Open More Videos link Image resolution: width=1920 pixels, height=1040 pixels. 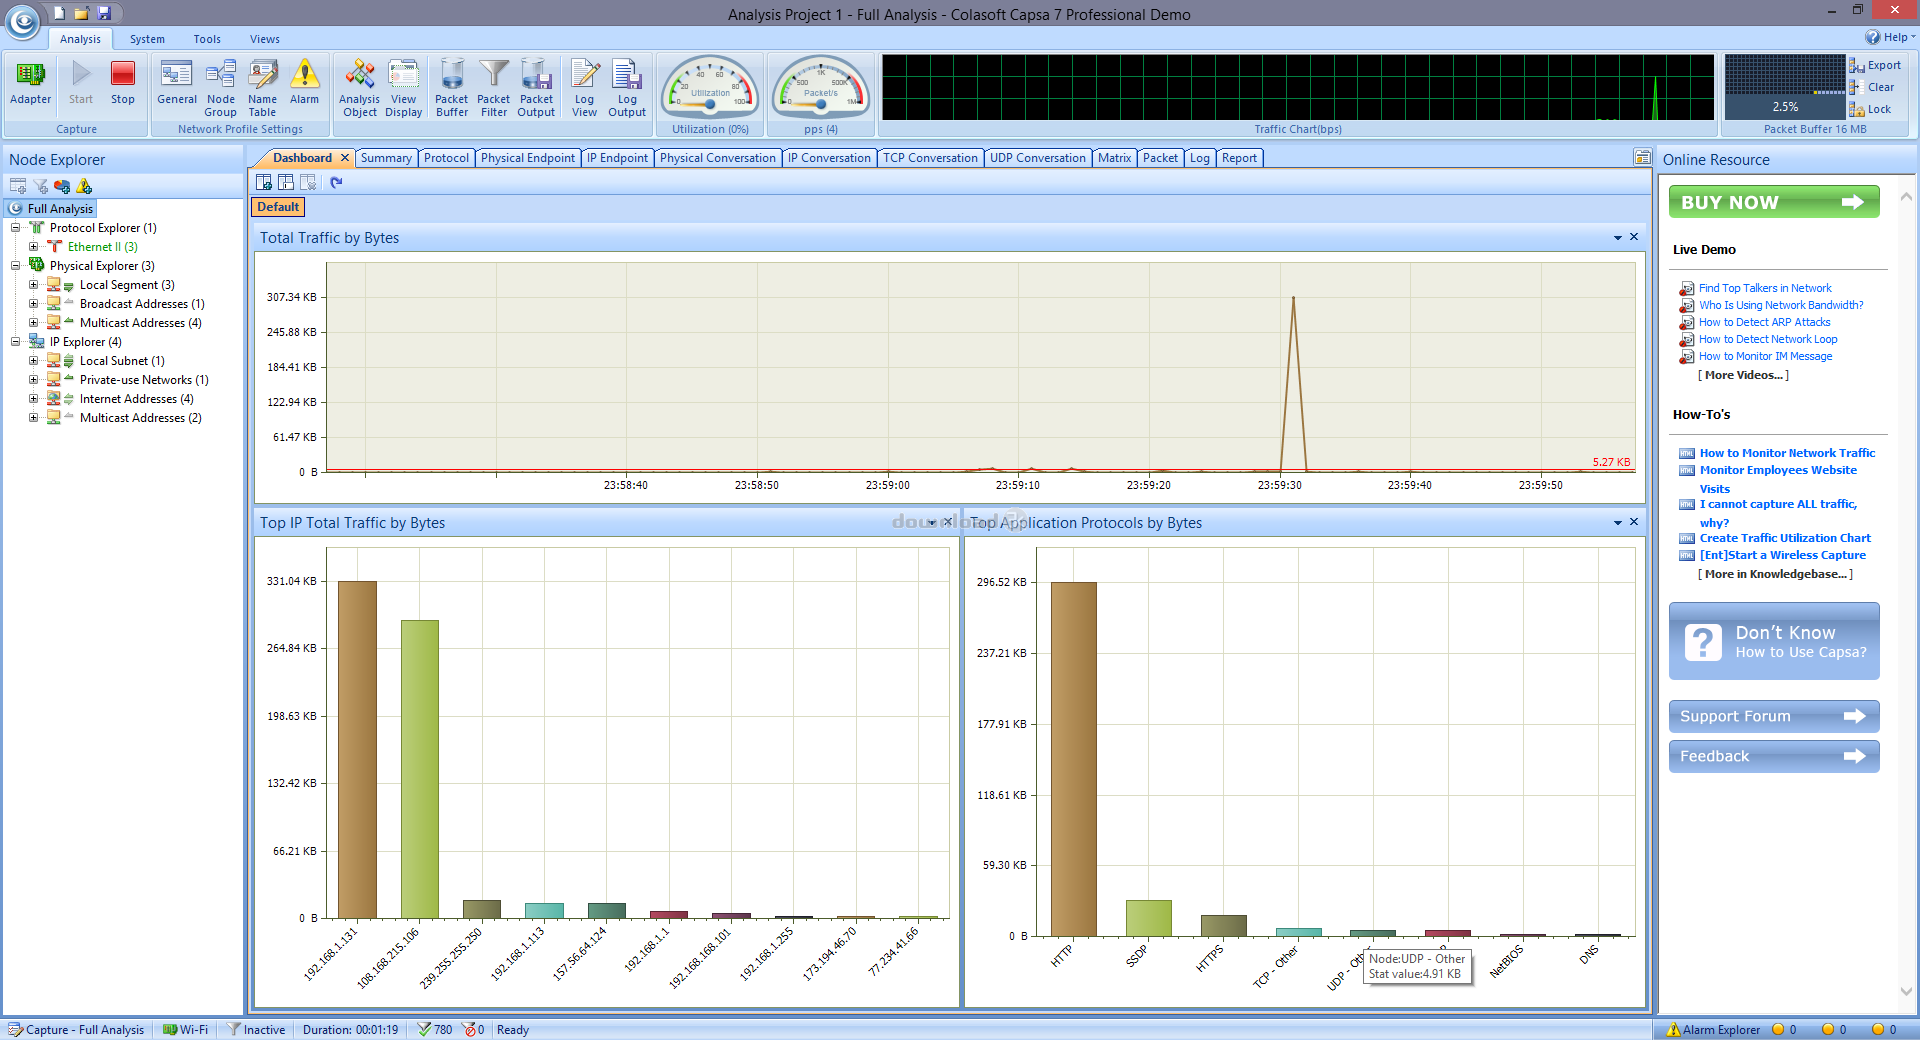pyautogui.click(x=1743, y=375)
